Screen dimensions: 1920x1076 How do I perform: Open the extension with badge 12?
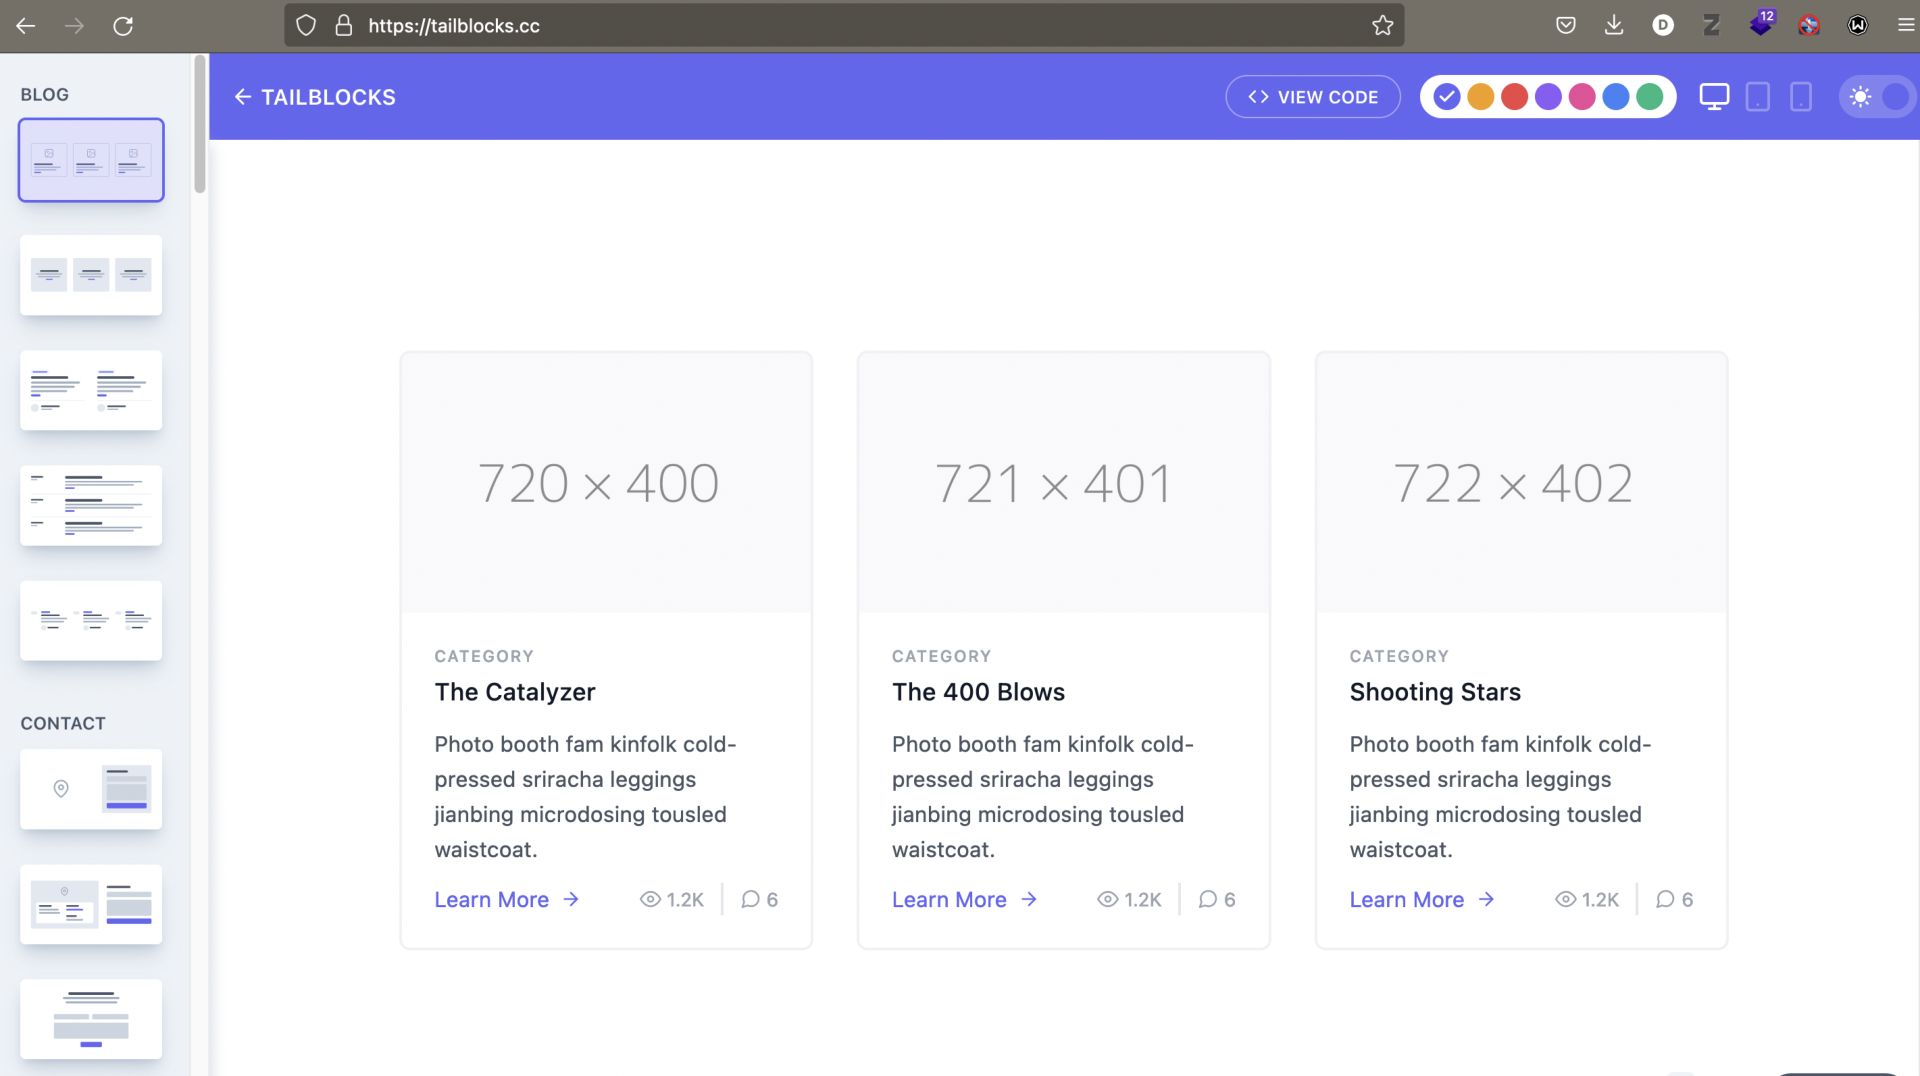tap(1761, 24)
